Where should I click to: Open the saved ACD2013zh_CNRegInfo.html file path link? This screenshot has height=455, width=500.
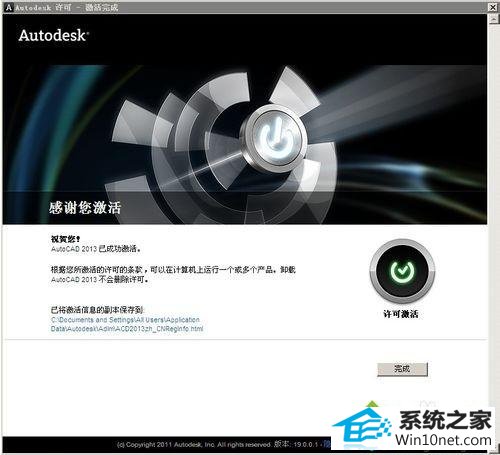pyautogui.click(x=127, y=324)
